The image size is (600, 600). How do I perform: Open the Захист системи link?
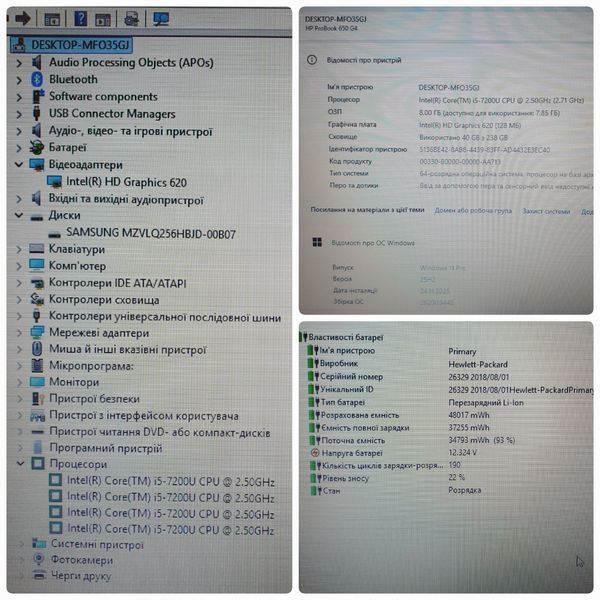tap(546, 211)
